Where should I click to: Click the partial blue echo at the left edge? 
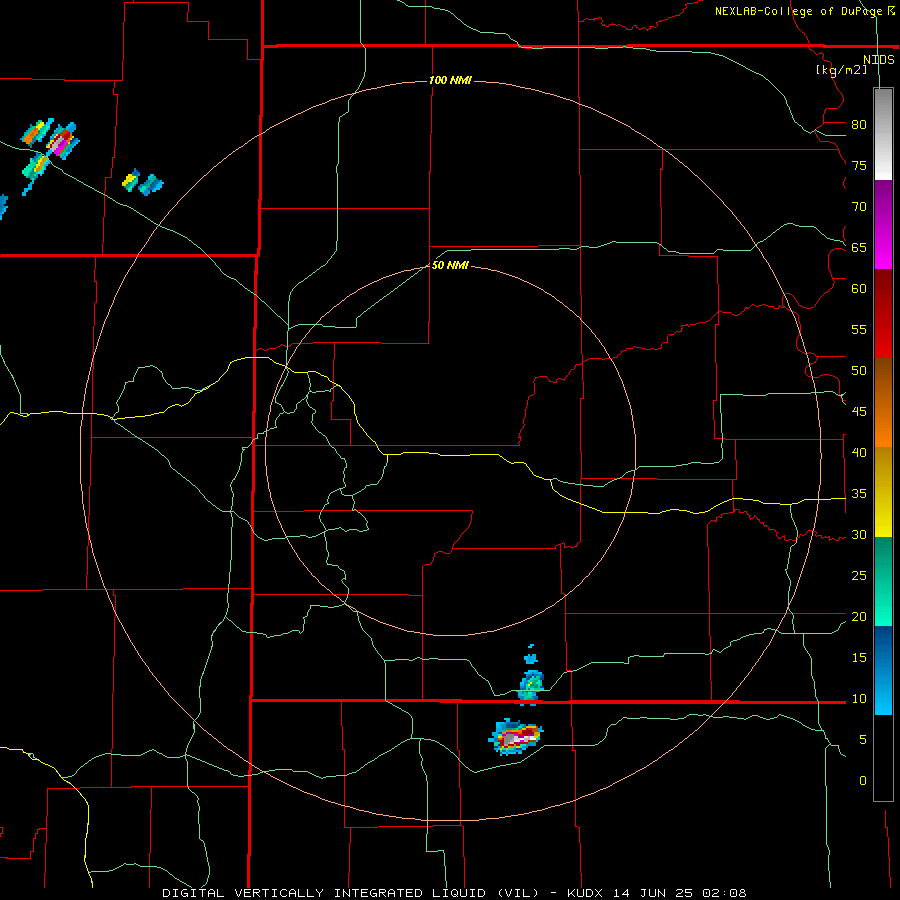(x=3, y=207)
